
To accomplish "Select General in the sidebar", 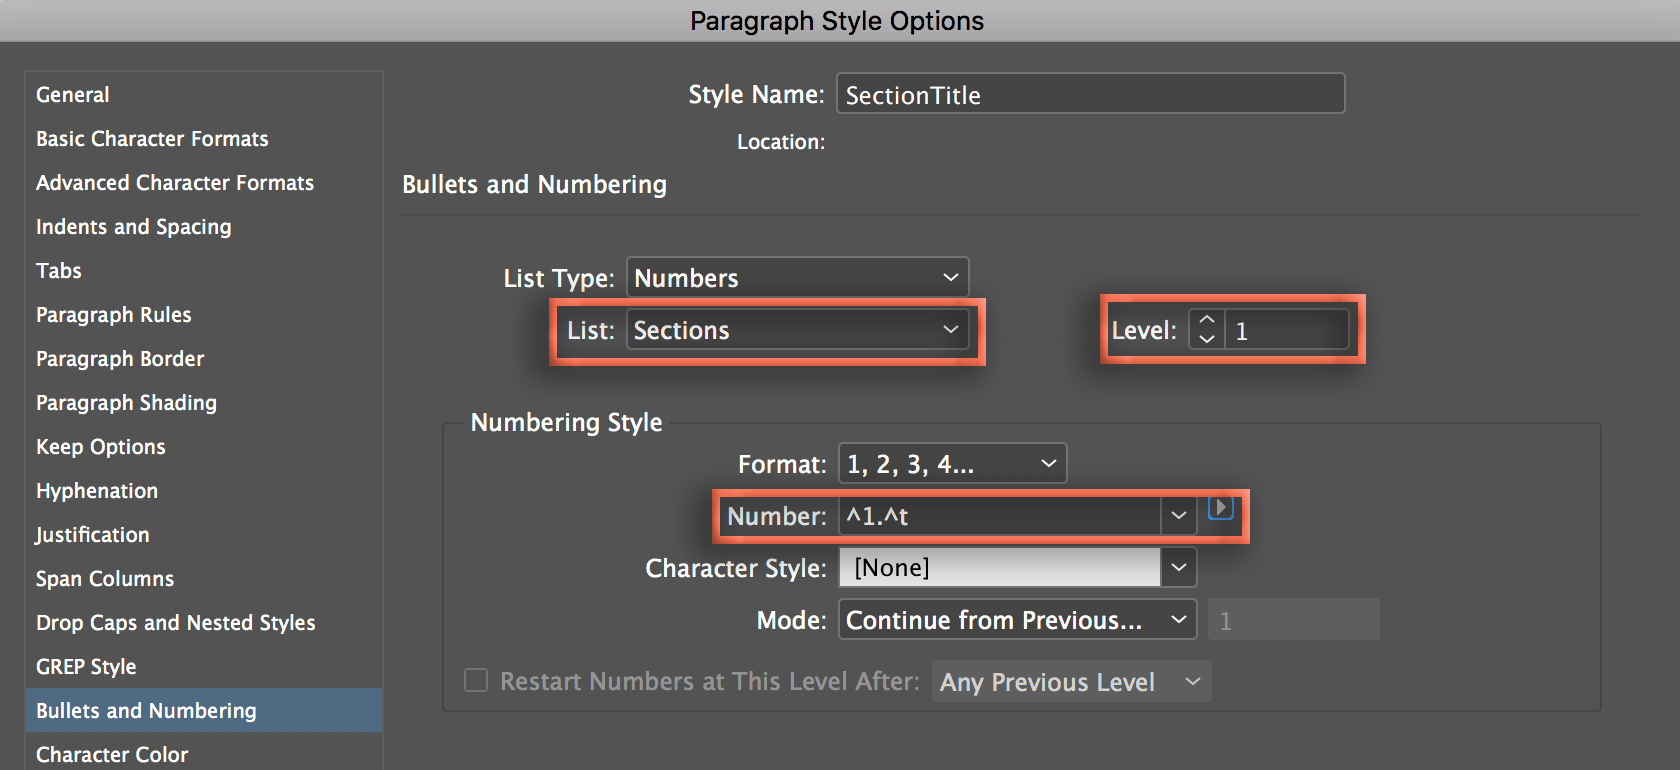I will tap(73, 95).
